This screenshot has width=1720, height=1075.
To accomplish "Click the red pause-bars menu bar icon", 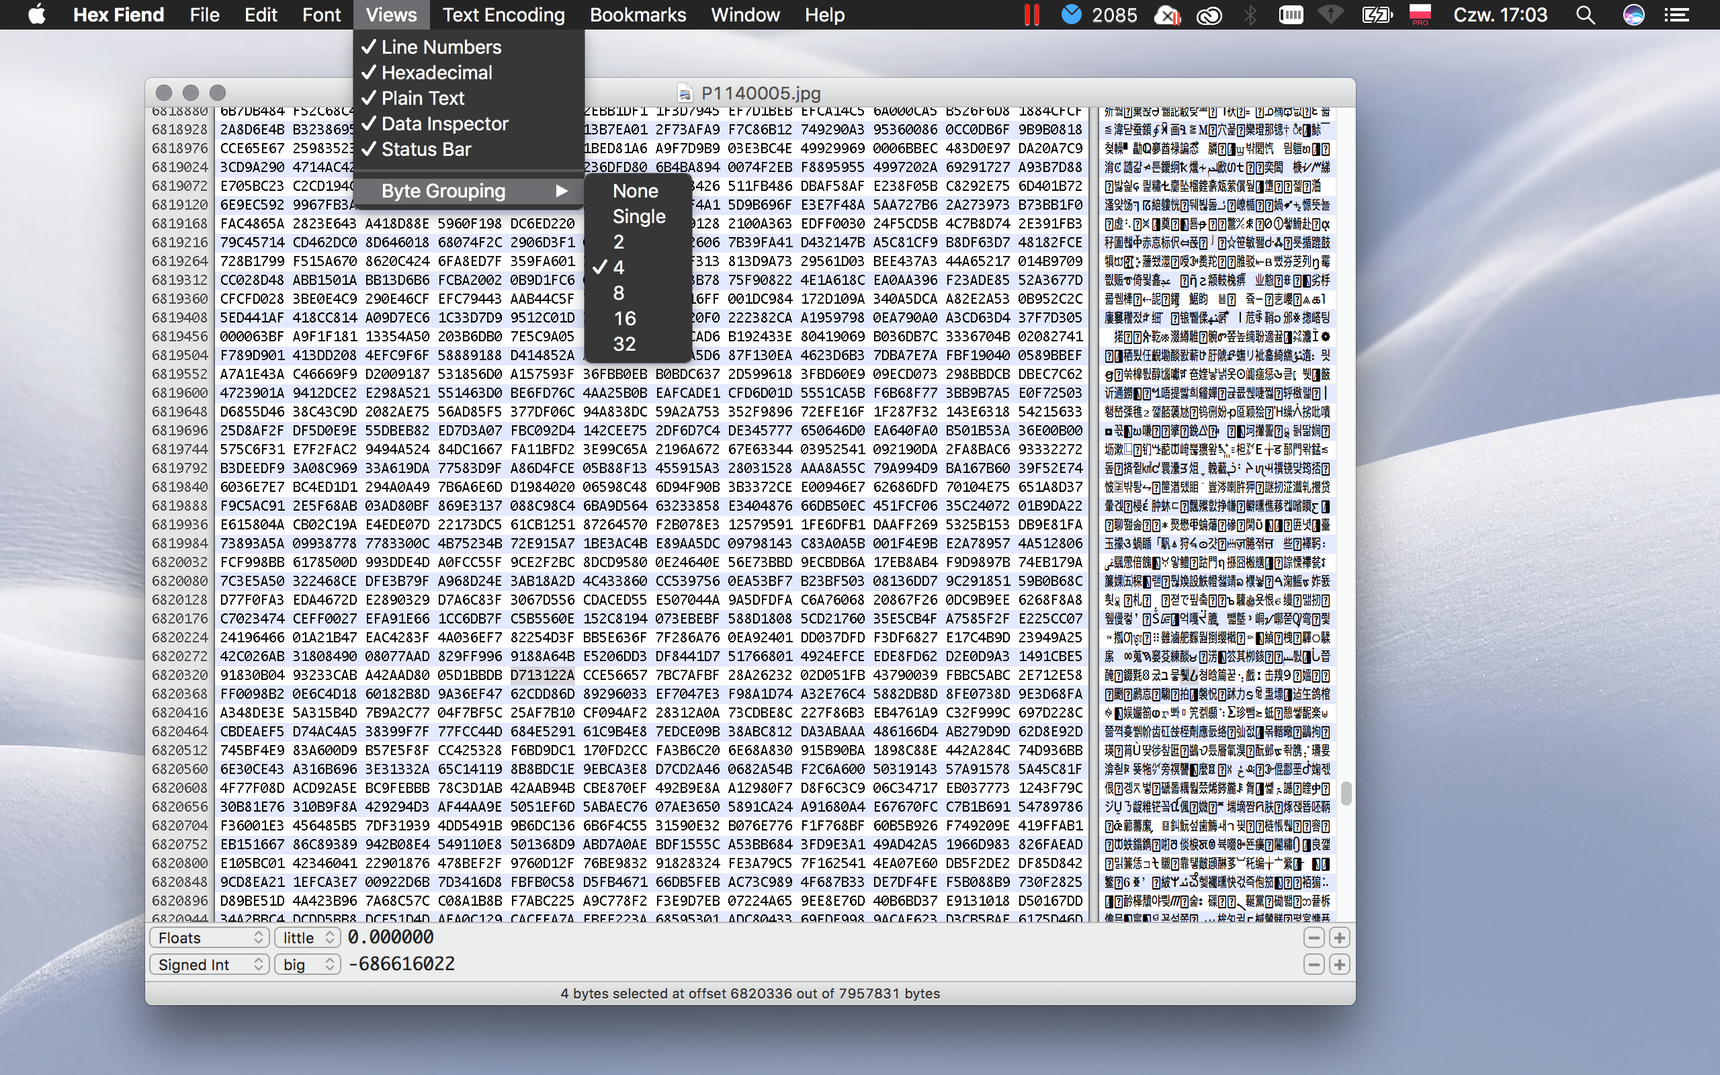I will 1031,15.
